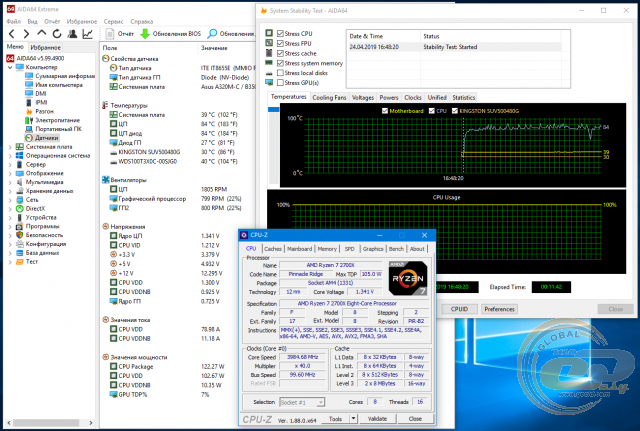
Task: Go up one level in AIDA64
Action: [41, 33]
